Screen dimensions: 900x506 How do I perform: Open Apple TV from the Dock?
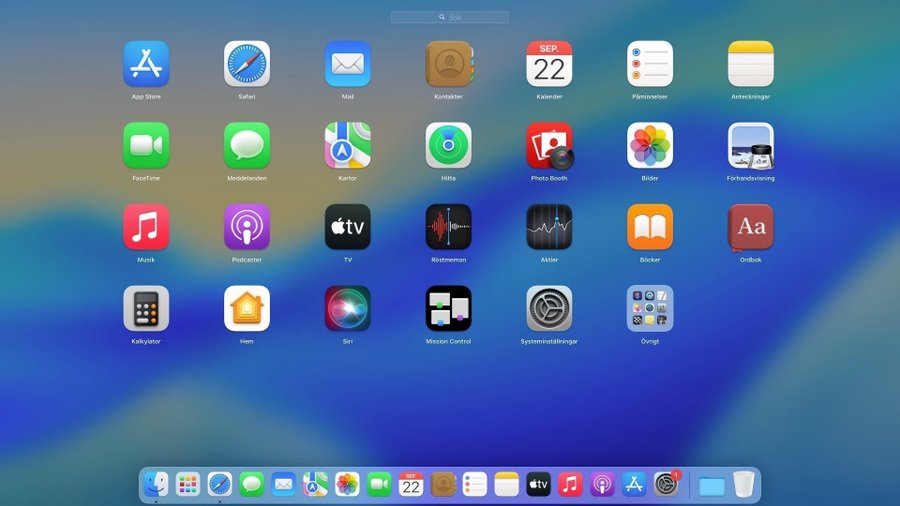click(538, 485)
